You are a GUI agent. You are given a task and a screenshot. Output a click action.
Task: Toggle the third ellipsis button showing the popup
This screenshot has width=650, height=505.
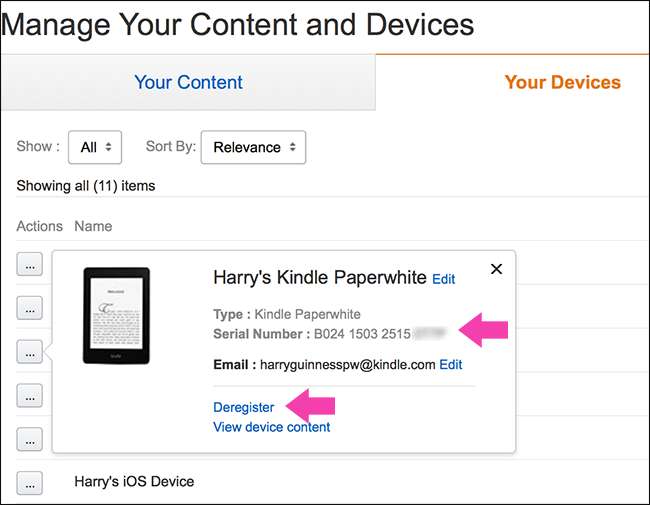click(x=30, y=351)
